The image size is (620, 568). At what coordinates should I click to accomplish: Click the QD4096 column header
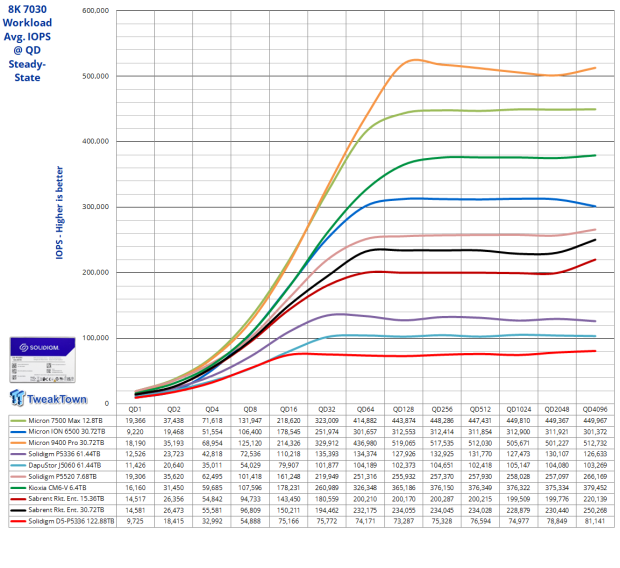point(595,409)
